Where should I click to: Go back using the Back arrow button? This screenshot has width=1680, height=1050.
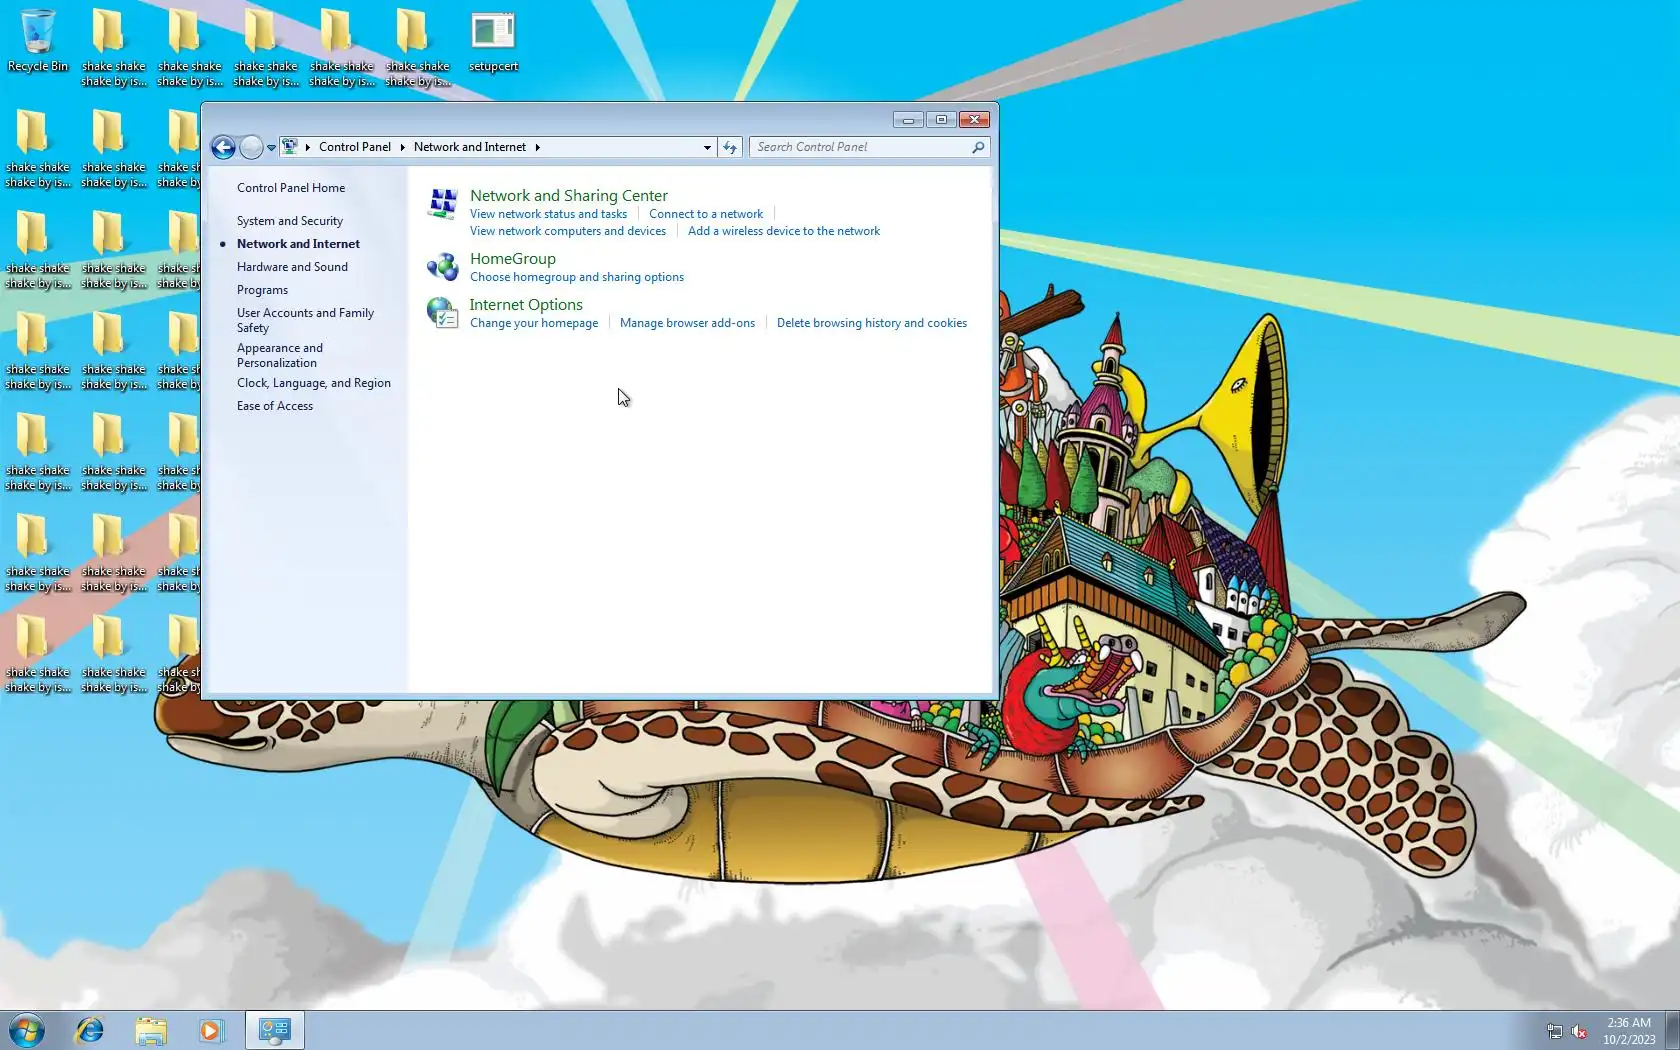tap(223, 147)
